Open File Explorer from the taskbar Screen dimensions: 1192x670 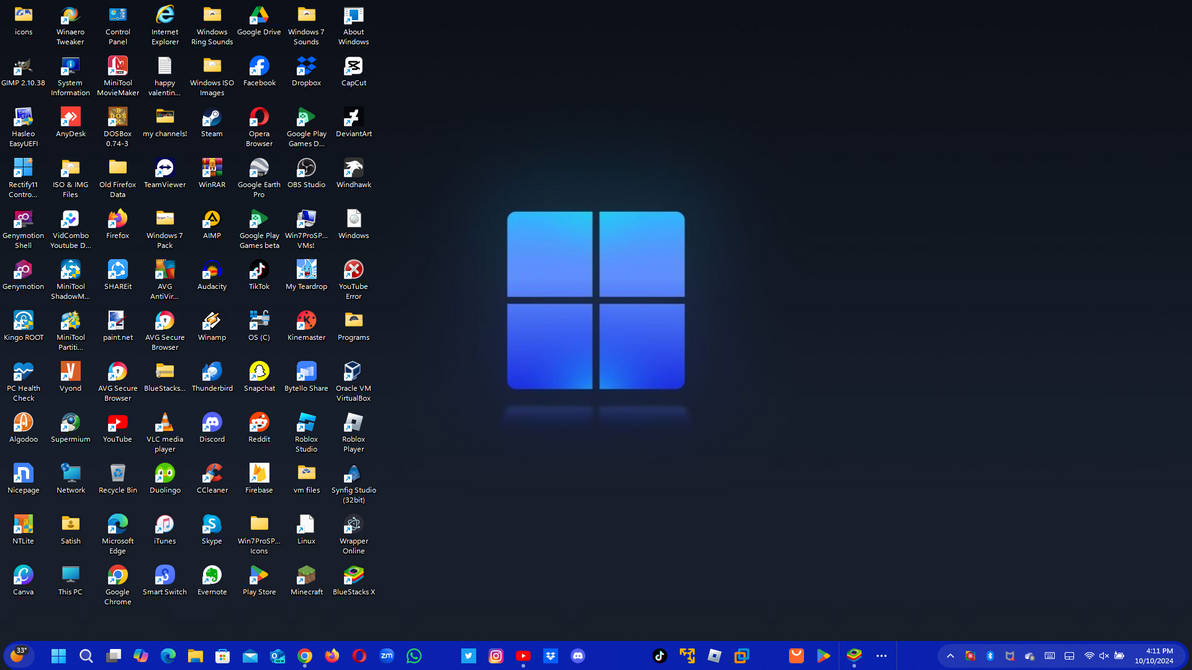pos(195,656)
